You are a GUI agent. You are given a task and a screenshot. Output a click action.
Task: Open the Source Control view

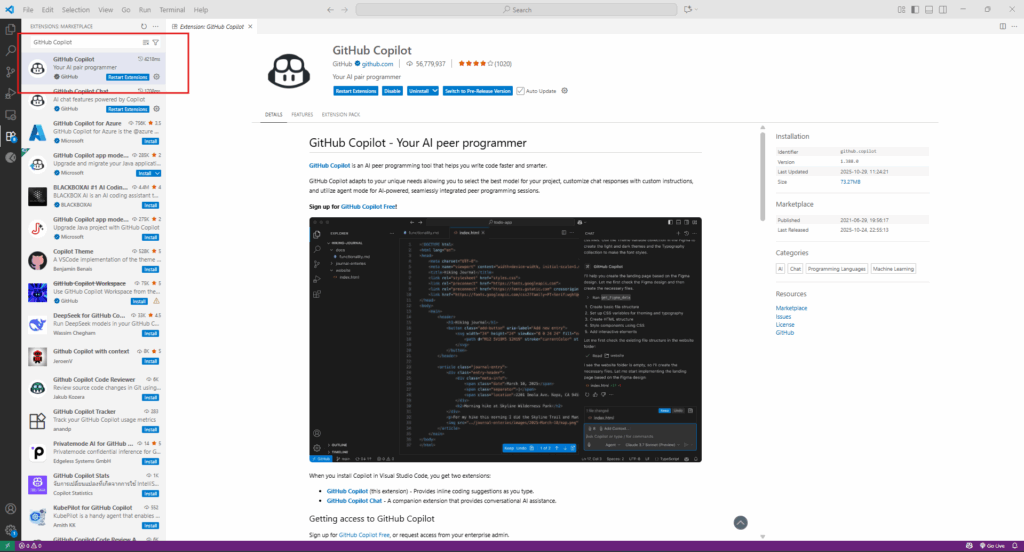[10, 72]
